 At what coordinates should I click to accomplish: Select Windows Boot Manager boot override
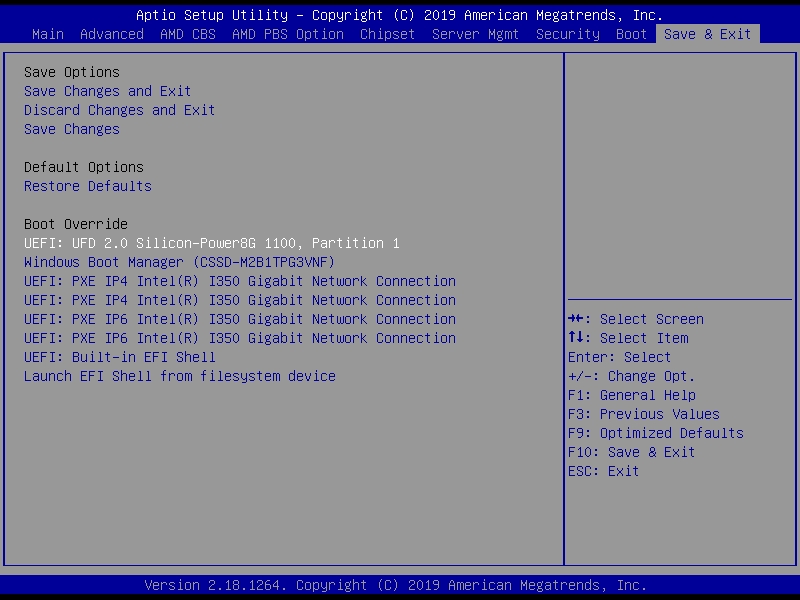[x=179, y=262]
